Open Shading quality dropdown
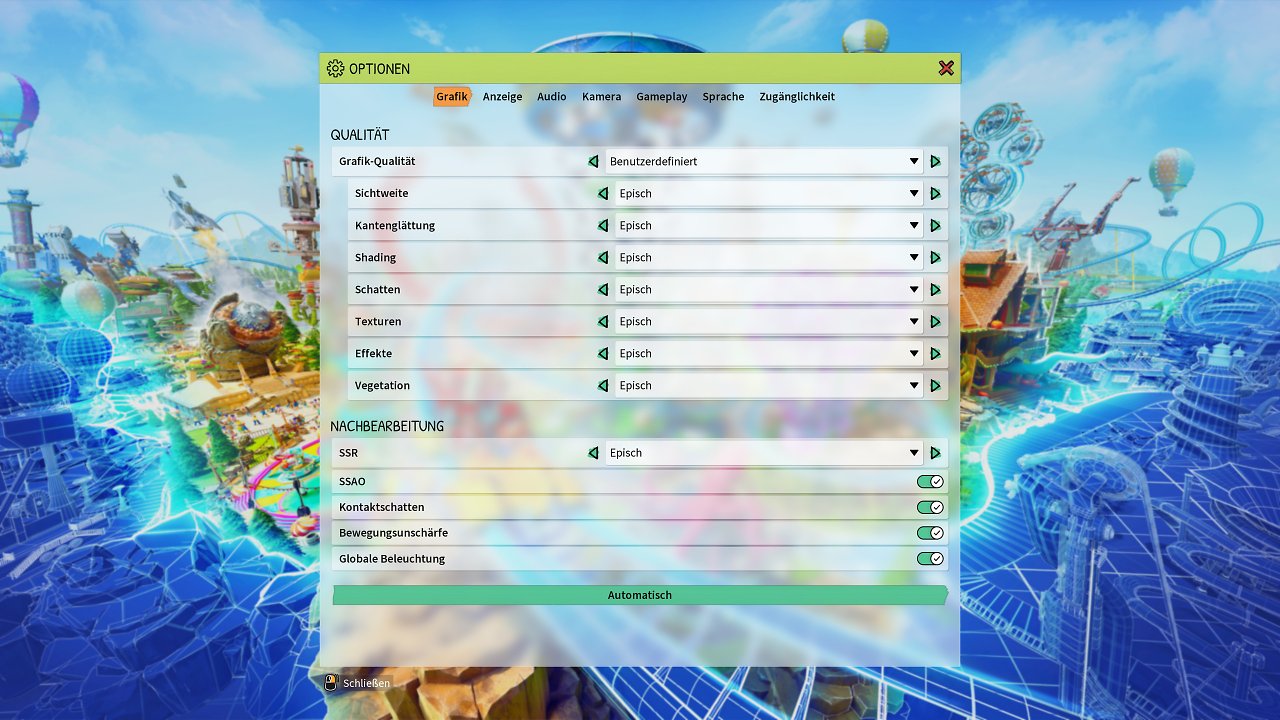 pyautogui.click(x=769, y=257)
